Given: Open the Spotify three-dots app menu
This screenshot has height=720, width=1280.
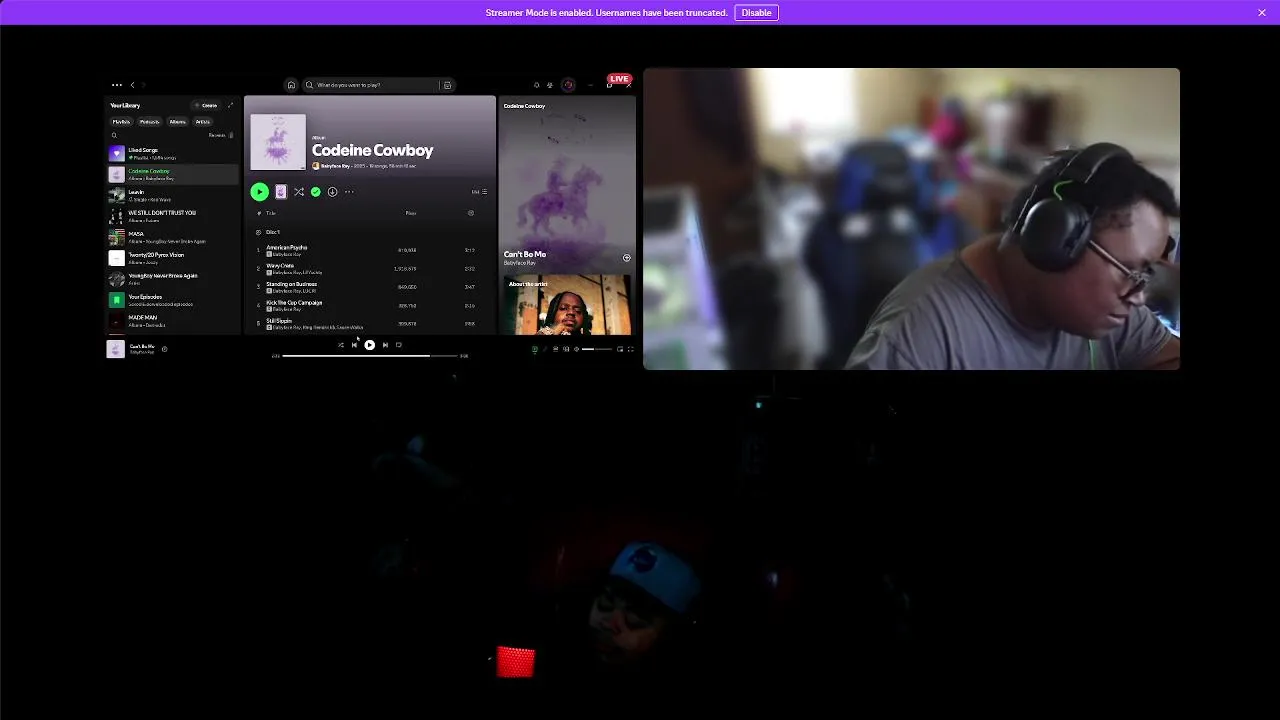Looking at the screenshot, I should pyautogui.click(x=117, y=85).
